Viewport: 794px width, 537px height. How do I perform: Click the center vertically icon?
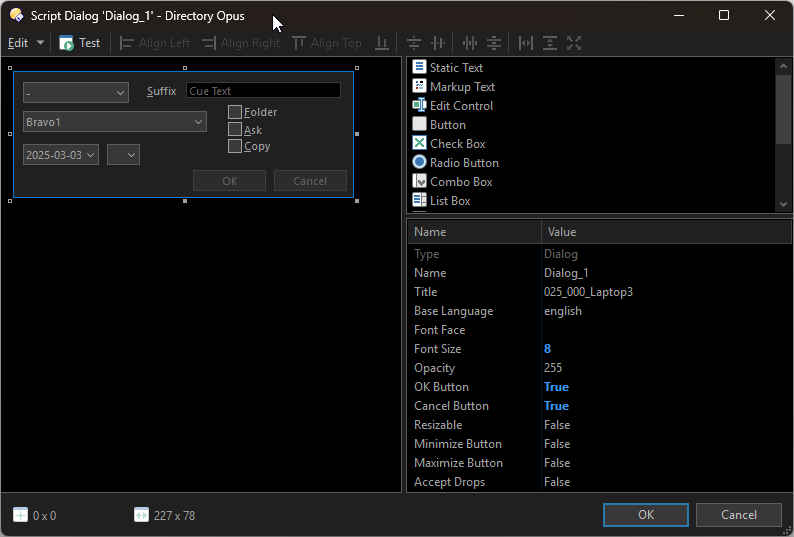point(414,43)
